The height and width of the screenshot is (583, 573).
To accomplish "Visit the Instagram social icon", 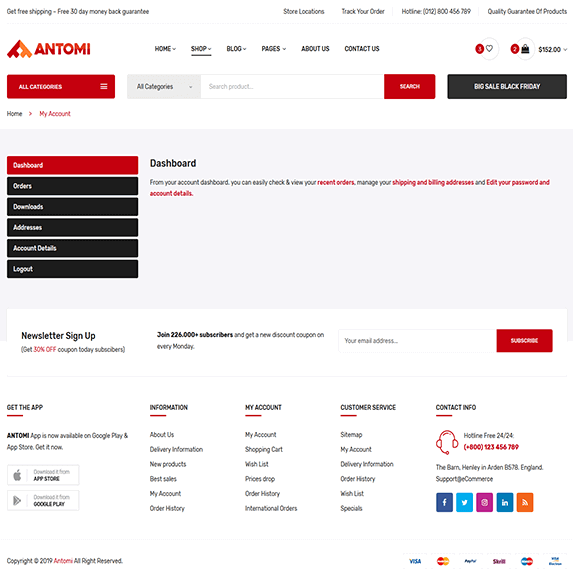I will point(485,502).
